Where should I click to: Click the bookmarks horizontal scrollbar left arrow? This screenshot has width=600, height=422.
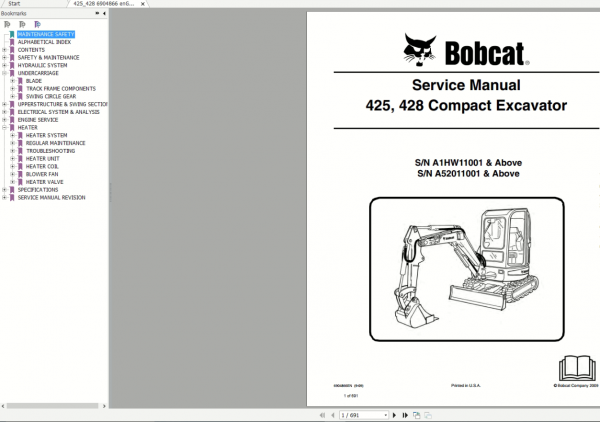click(3, 406)
